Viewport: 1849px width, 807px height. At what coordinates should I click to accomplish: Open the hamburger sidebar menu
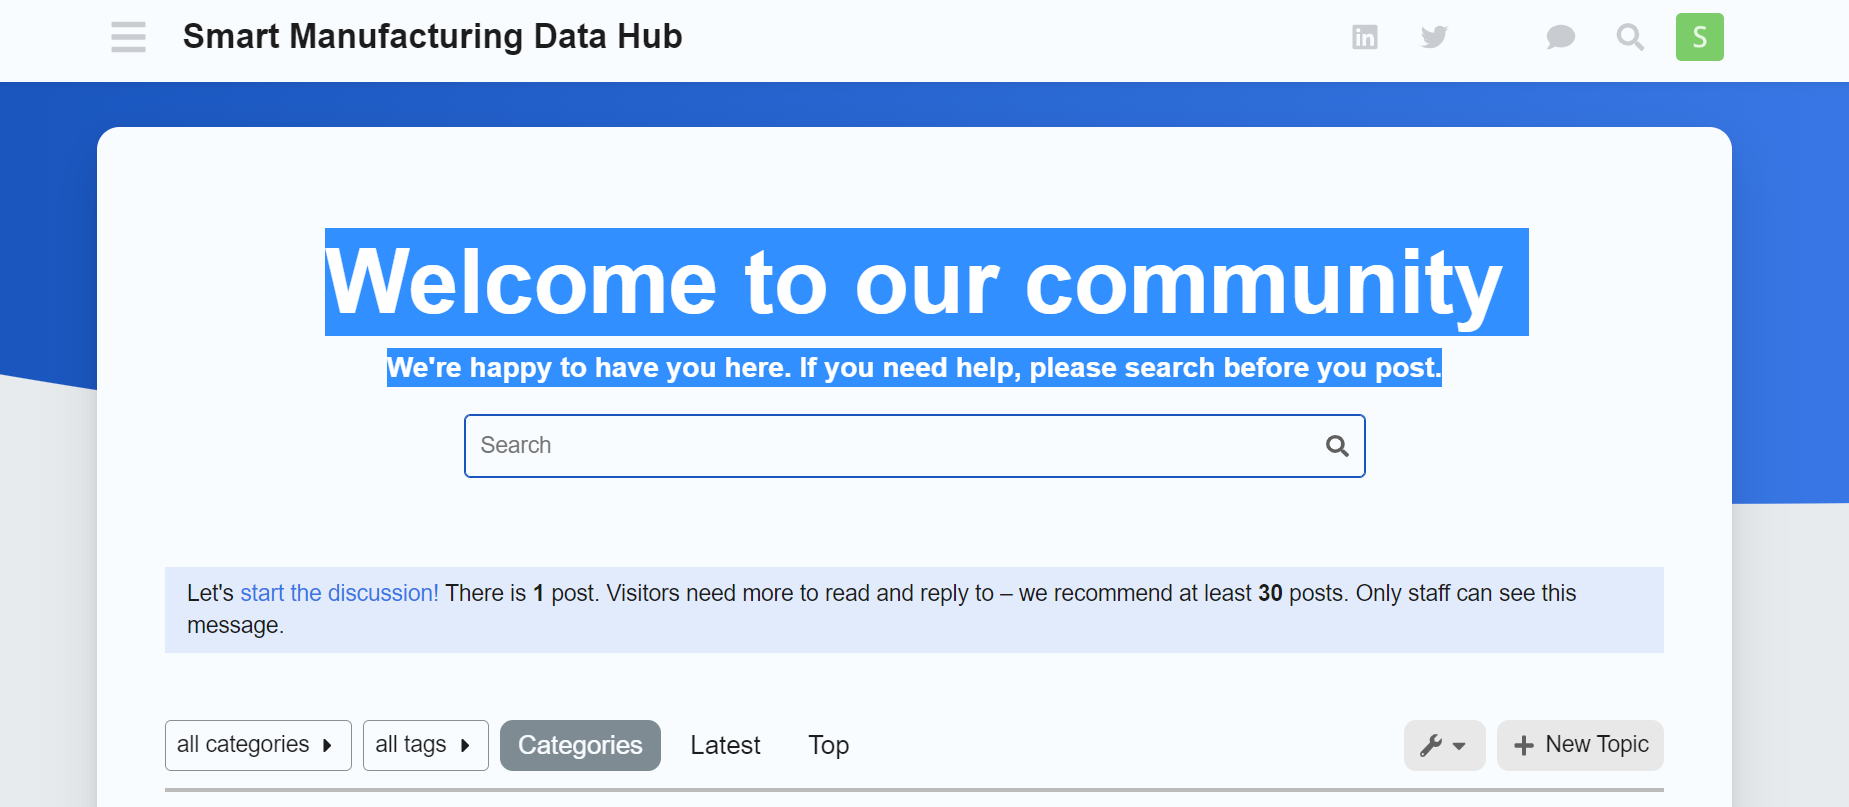(x=128, y=37)
